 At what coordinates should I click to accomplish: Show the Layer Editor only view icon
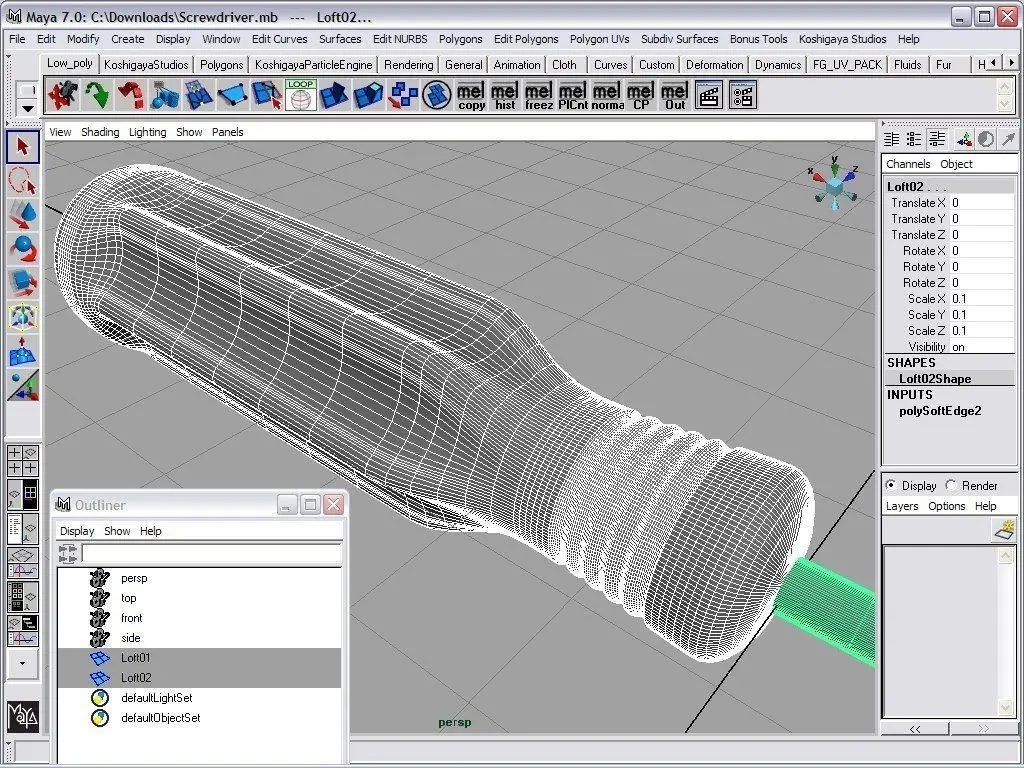(x=914, y=139)
